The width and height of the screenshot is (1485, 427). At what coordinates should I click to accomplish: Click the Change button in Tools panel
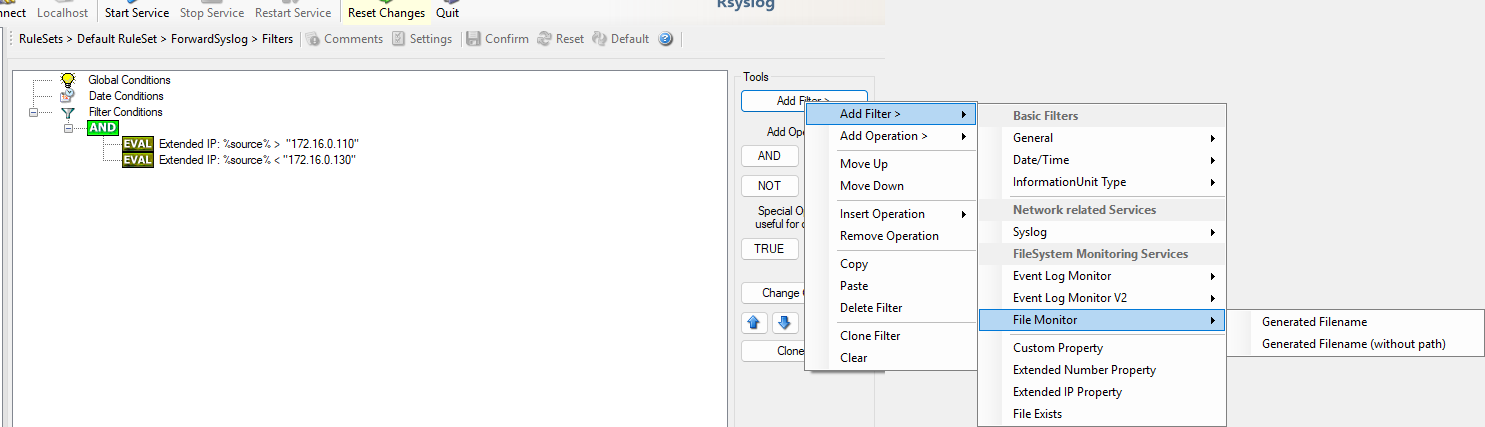point(775,293)
